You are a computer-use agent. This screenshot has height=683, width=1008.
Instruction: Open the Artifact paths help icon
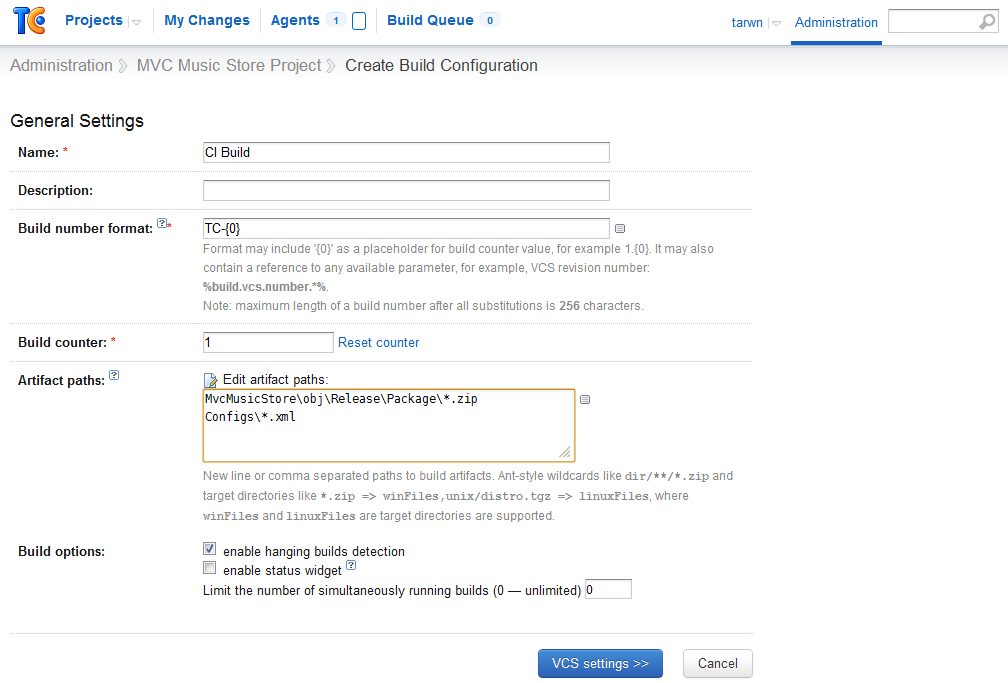pyautogui.click(x=114, y=375)
